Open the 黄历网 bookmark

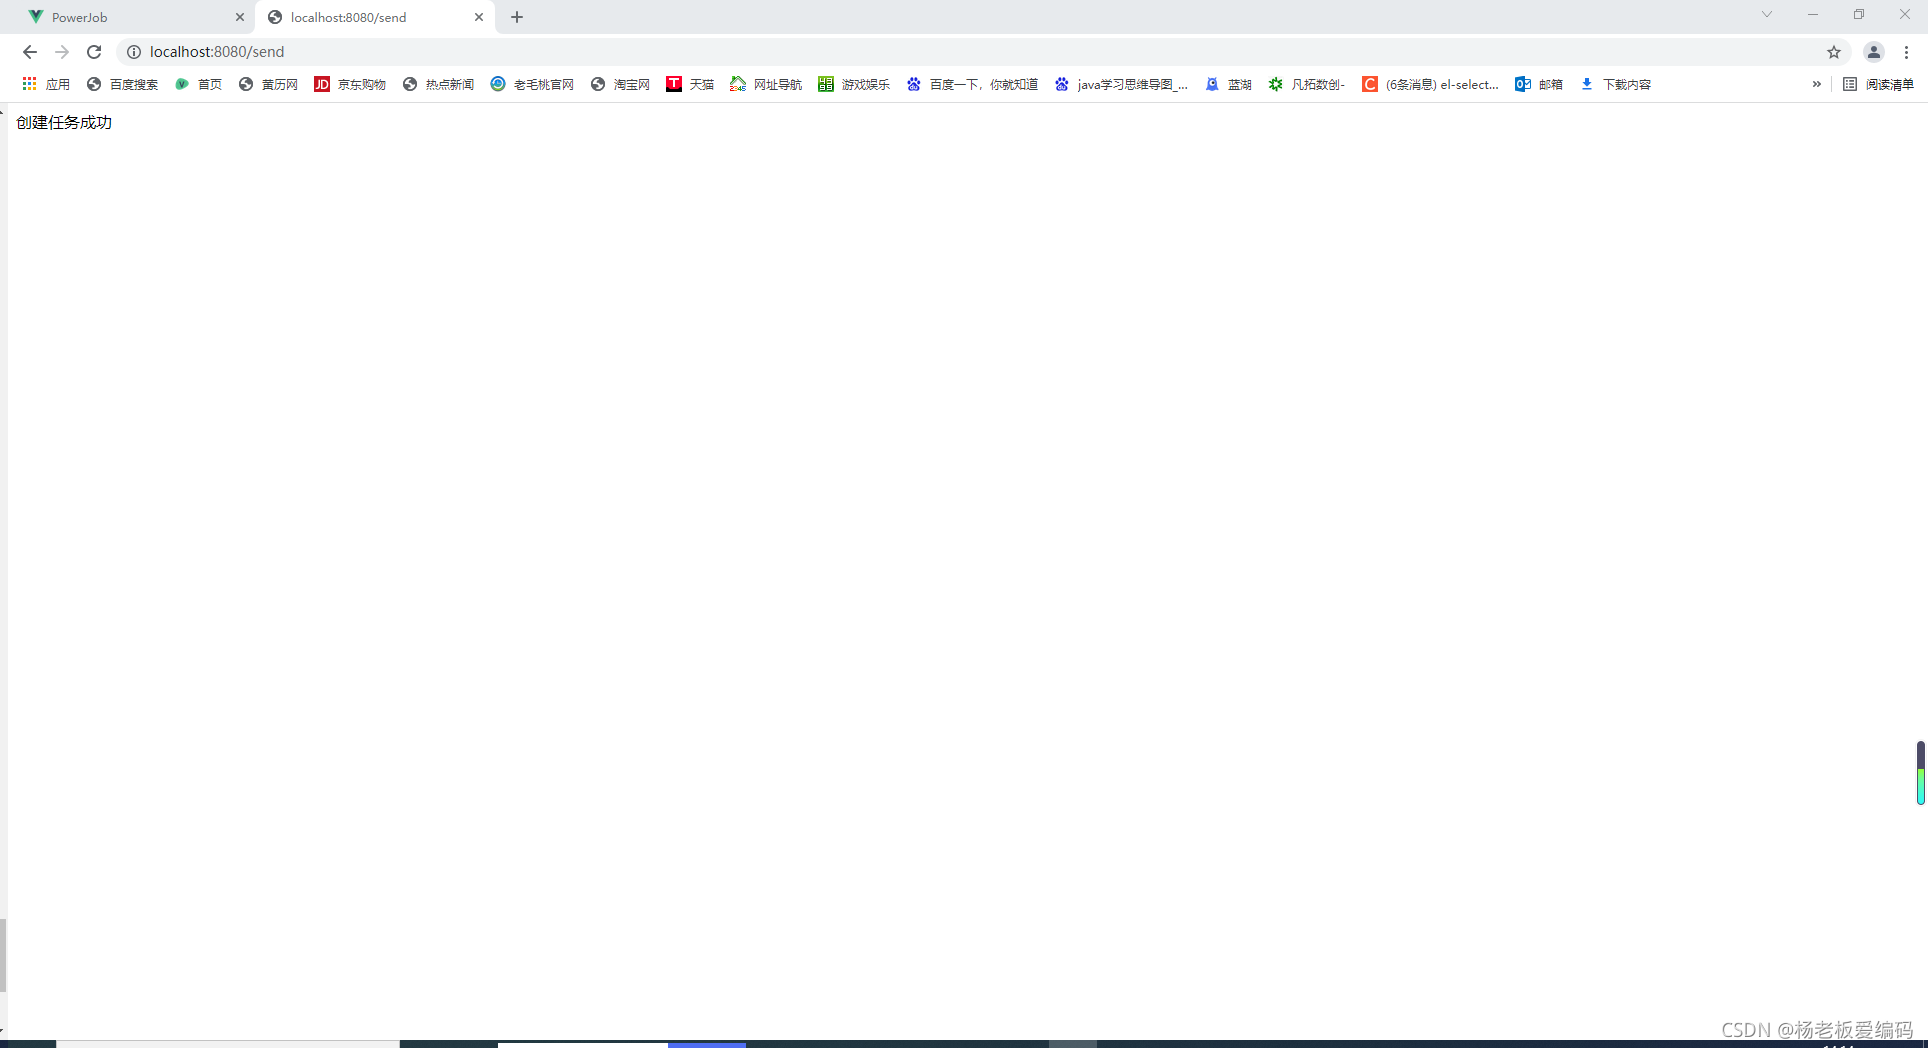(x=268, y=84)
